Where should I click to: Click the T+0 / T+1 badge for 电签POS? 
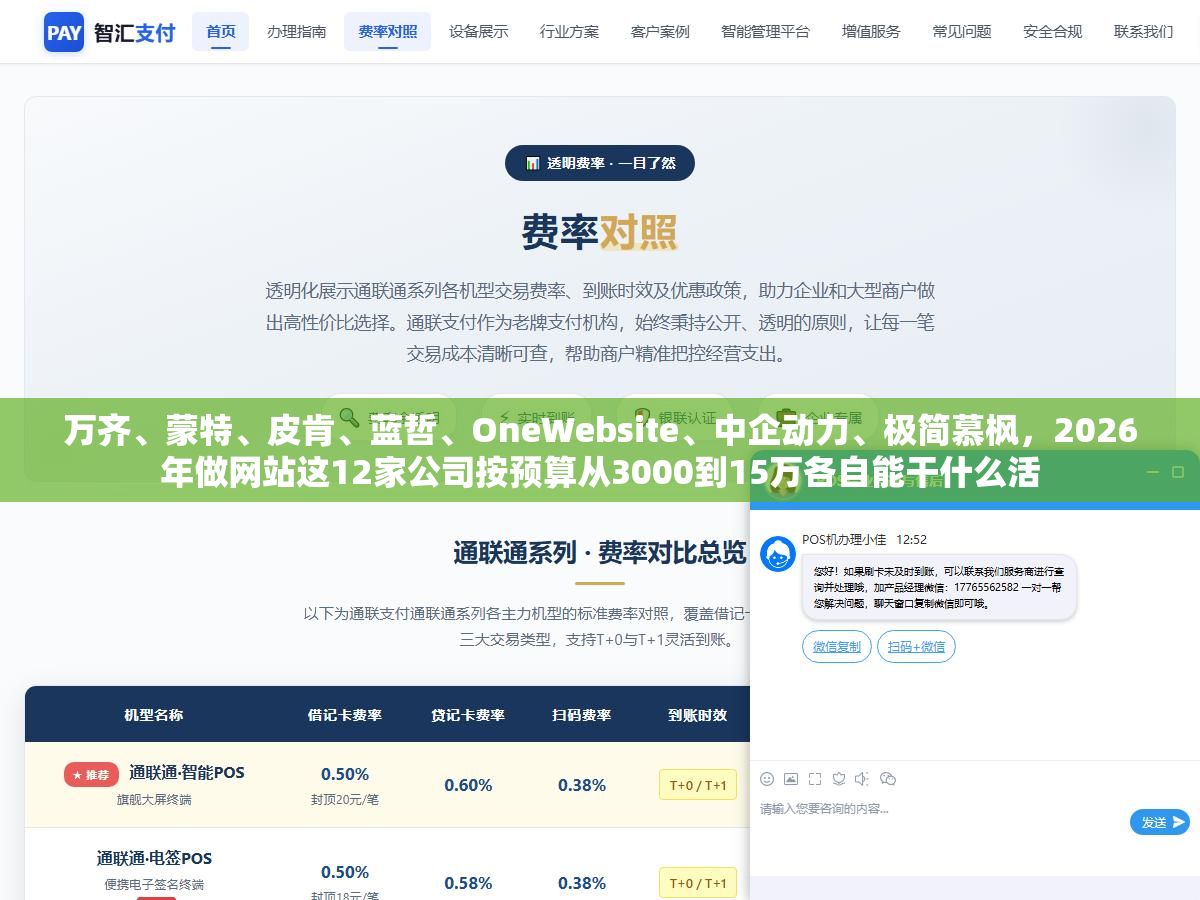tap(698, 883)
